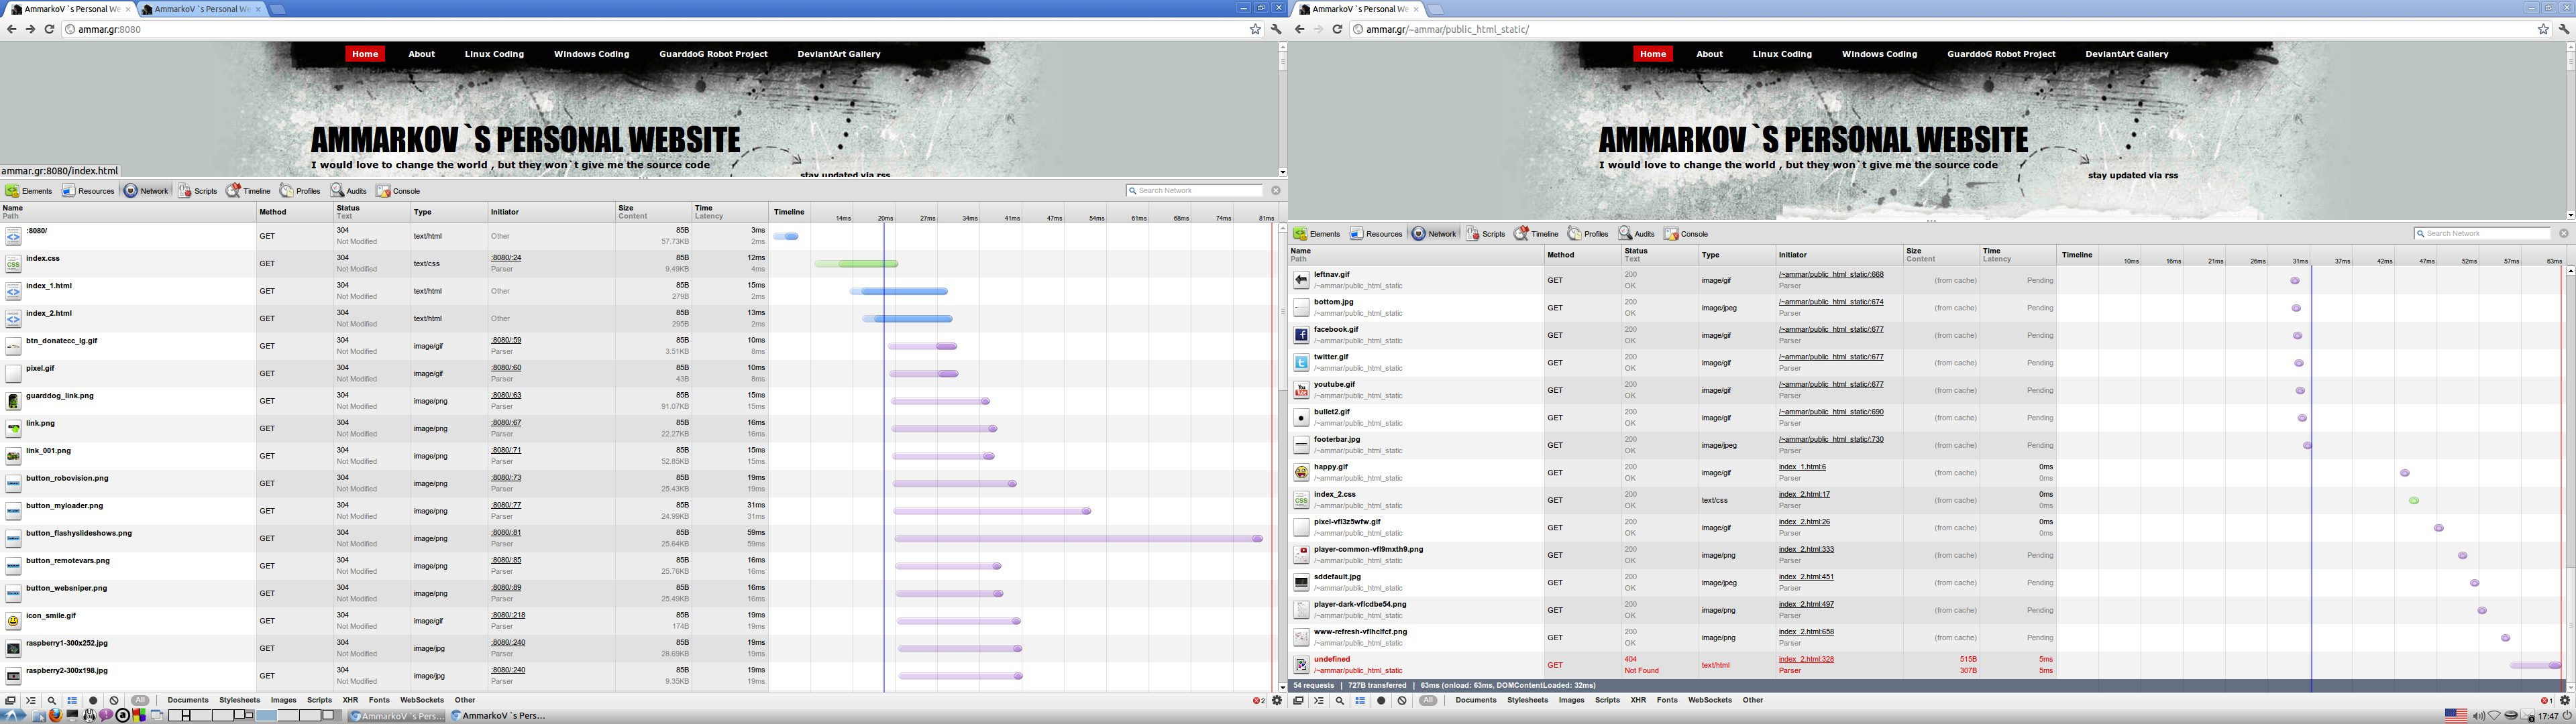2576x724 pixels.
Task: Open Resources panel in left DevTools
Action: [88, 190]
